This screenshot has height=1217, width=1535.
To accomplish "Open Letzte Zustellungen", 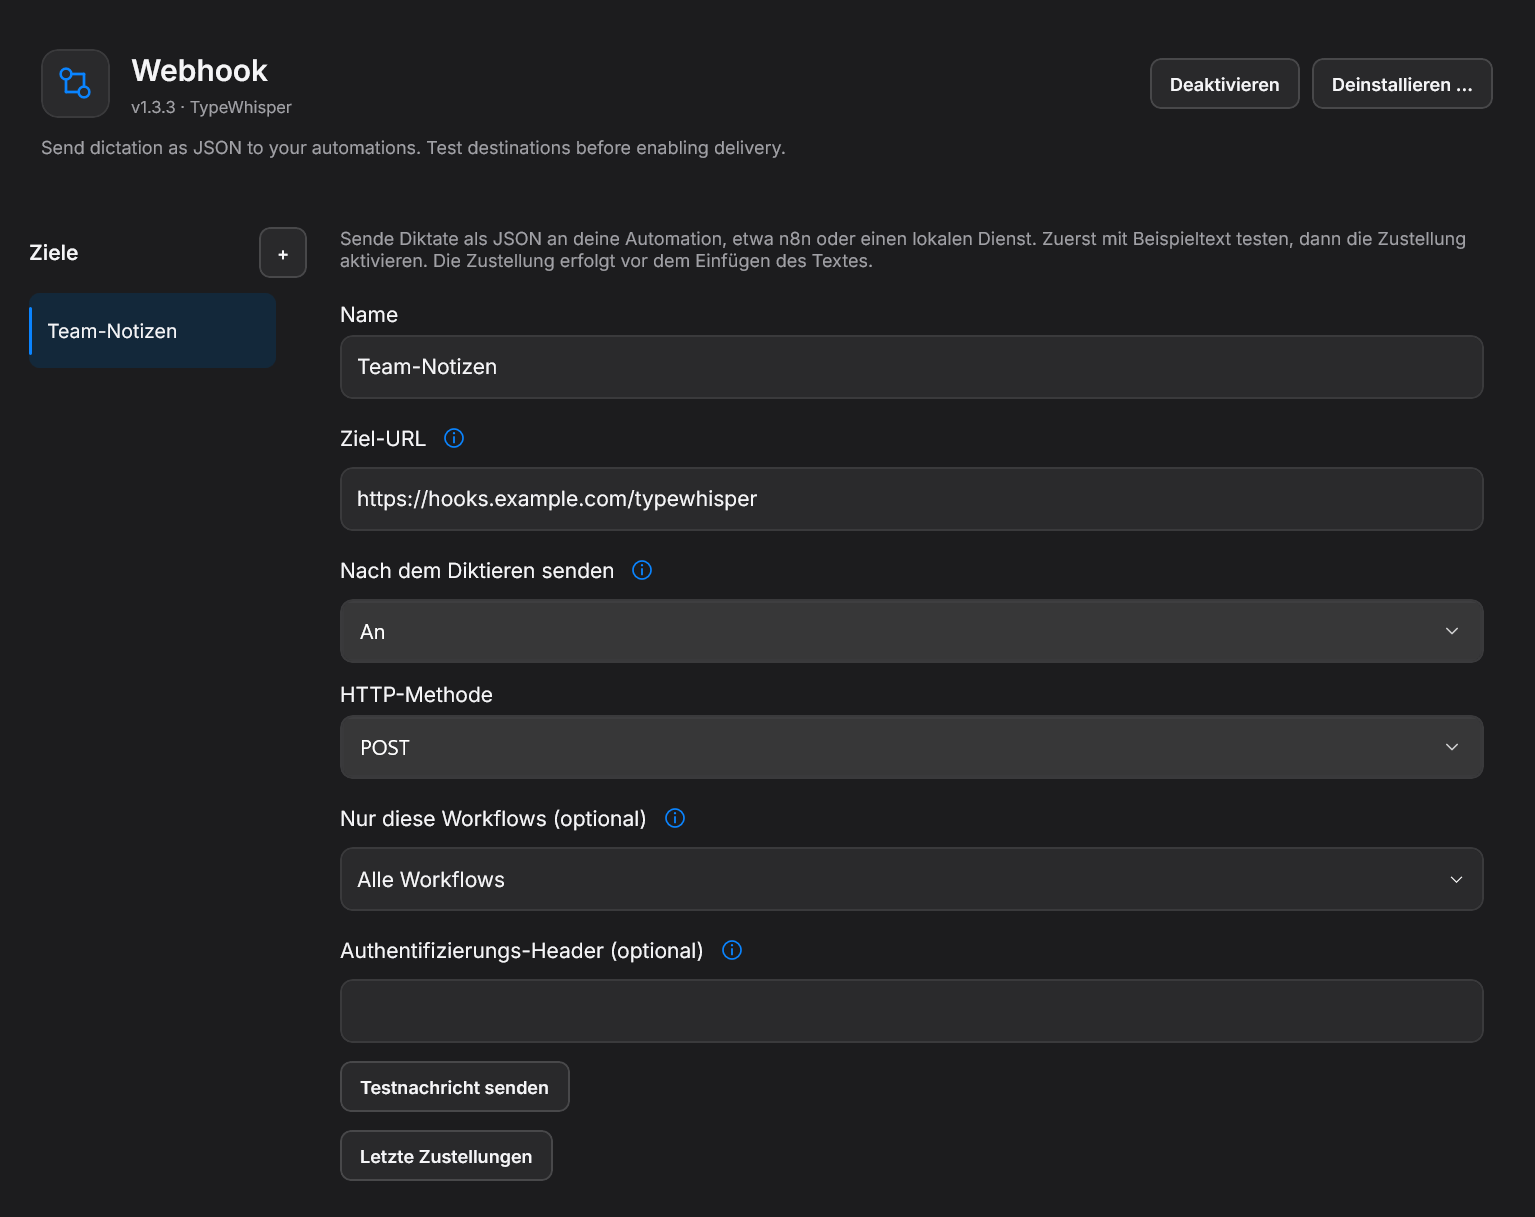I will click(446, 1156).
